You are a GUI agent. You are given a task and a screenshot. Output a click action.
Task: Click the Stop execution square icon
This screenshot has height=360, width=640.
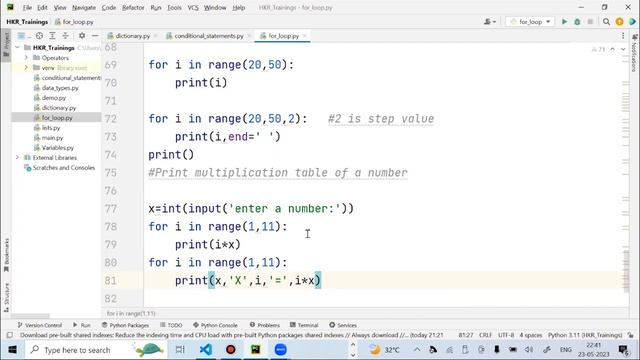point(590,22)
